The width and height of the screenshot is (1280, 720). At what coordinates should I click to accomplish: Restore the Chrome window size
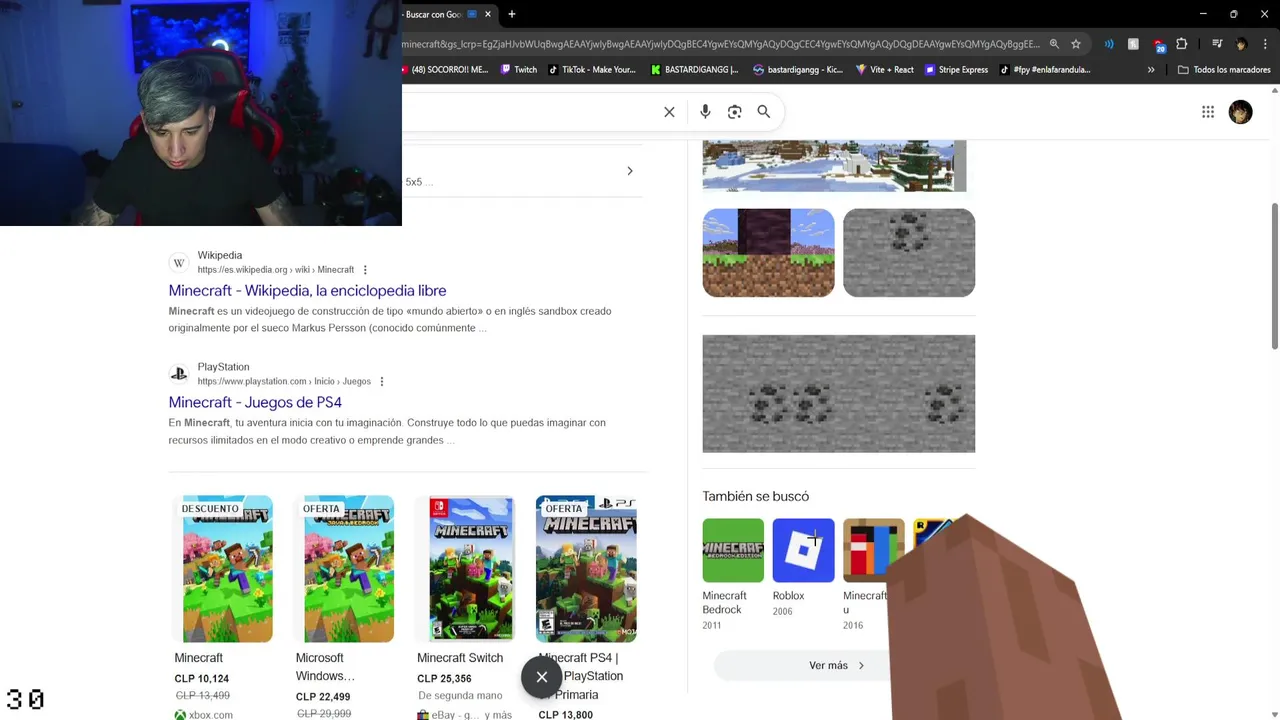1233,14
